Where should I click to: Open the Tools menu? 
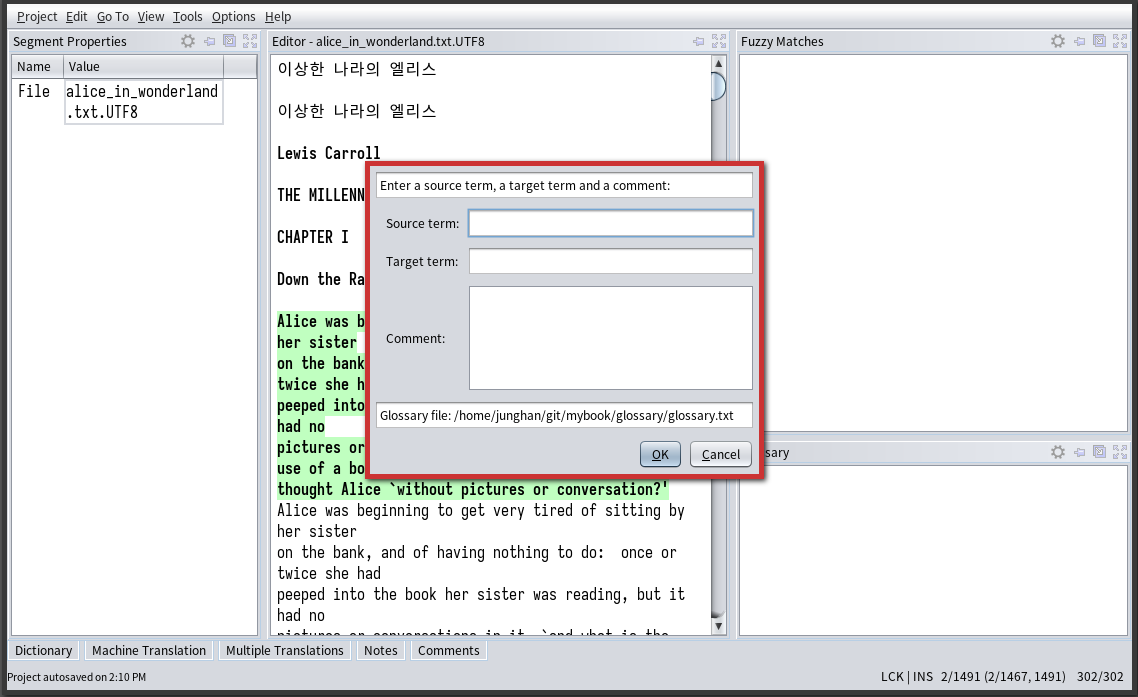pos(187,16)
